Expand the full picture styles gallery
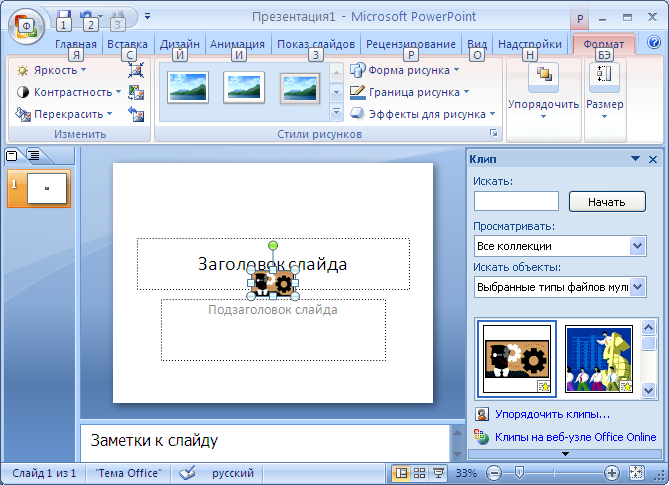The image size is (669, 485). pos(336,112)
